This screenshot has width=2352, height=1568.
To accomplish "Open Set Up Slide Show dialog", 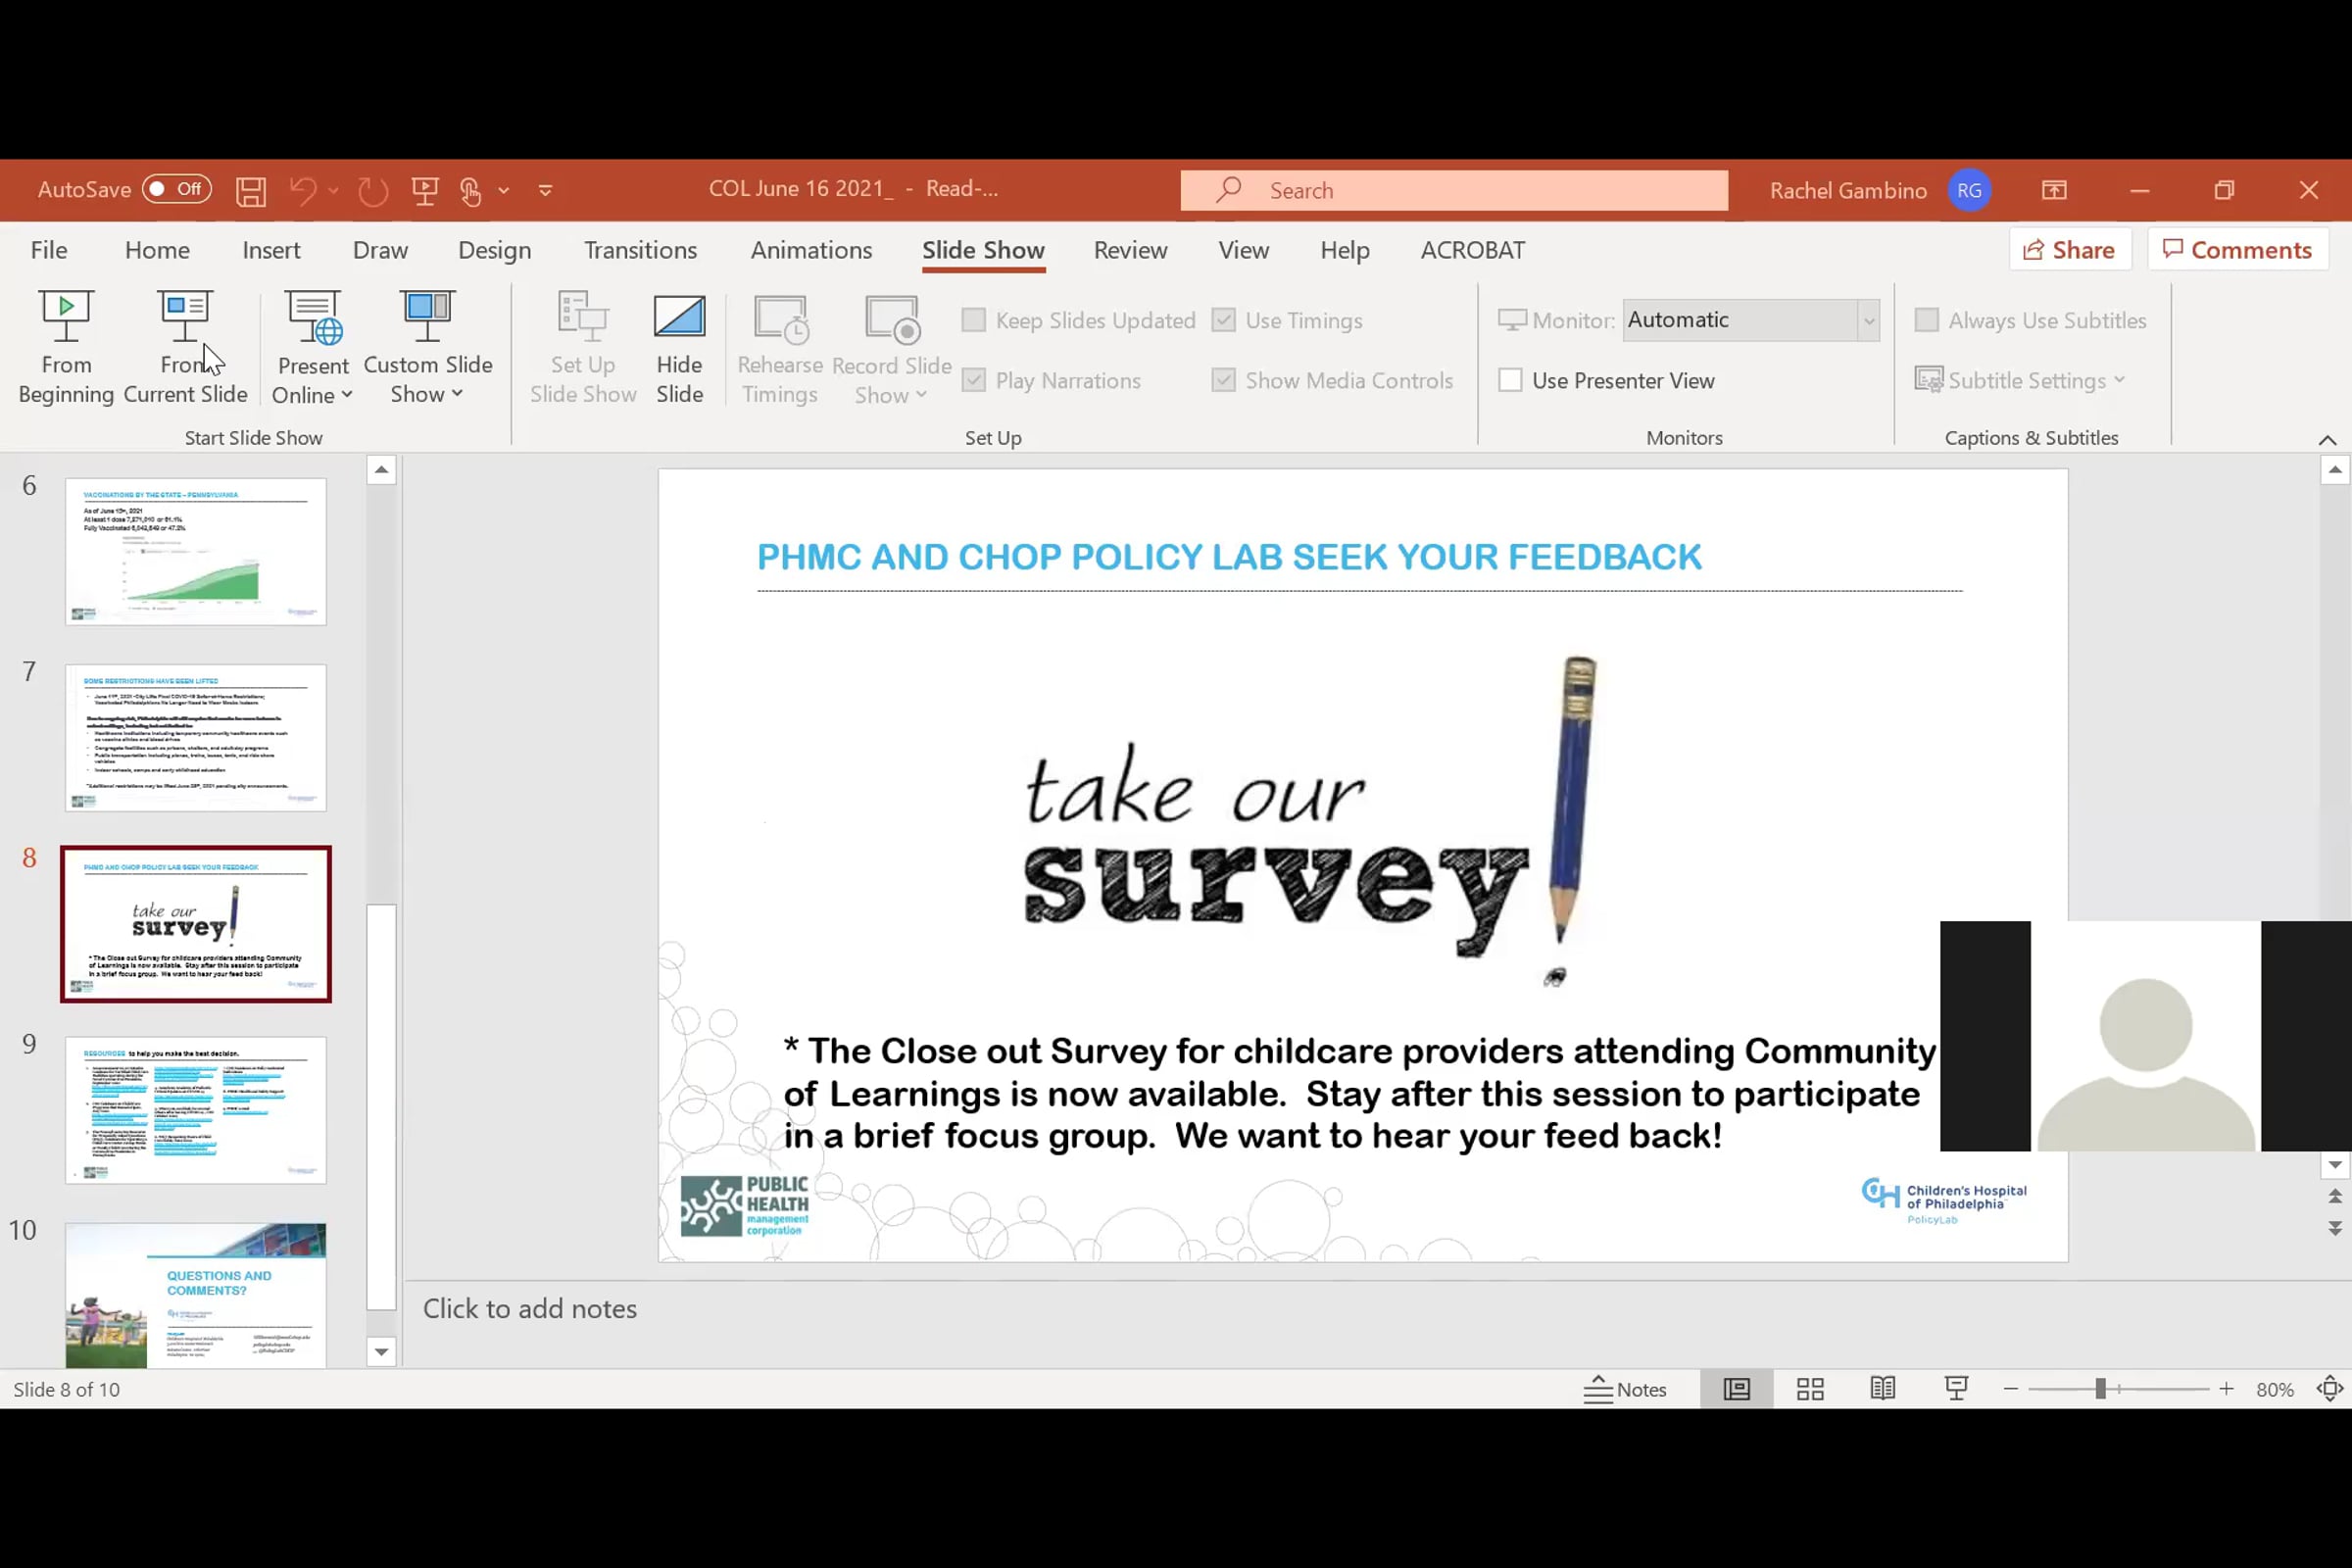I will (x=583, y=347).
